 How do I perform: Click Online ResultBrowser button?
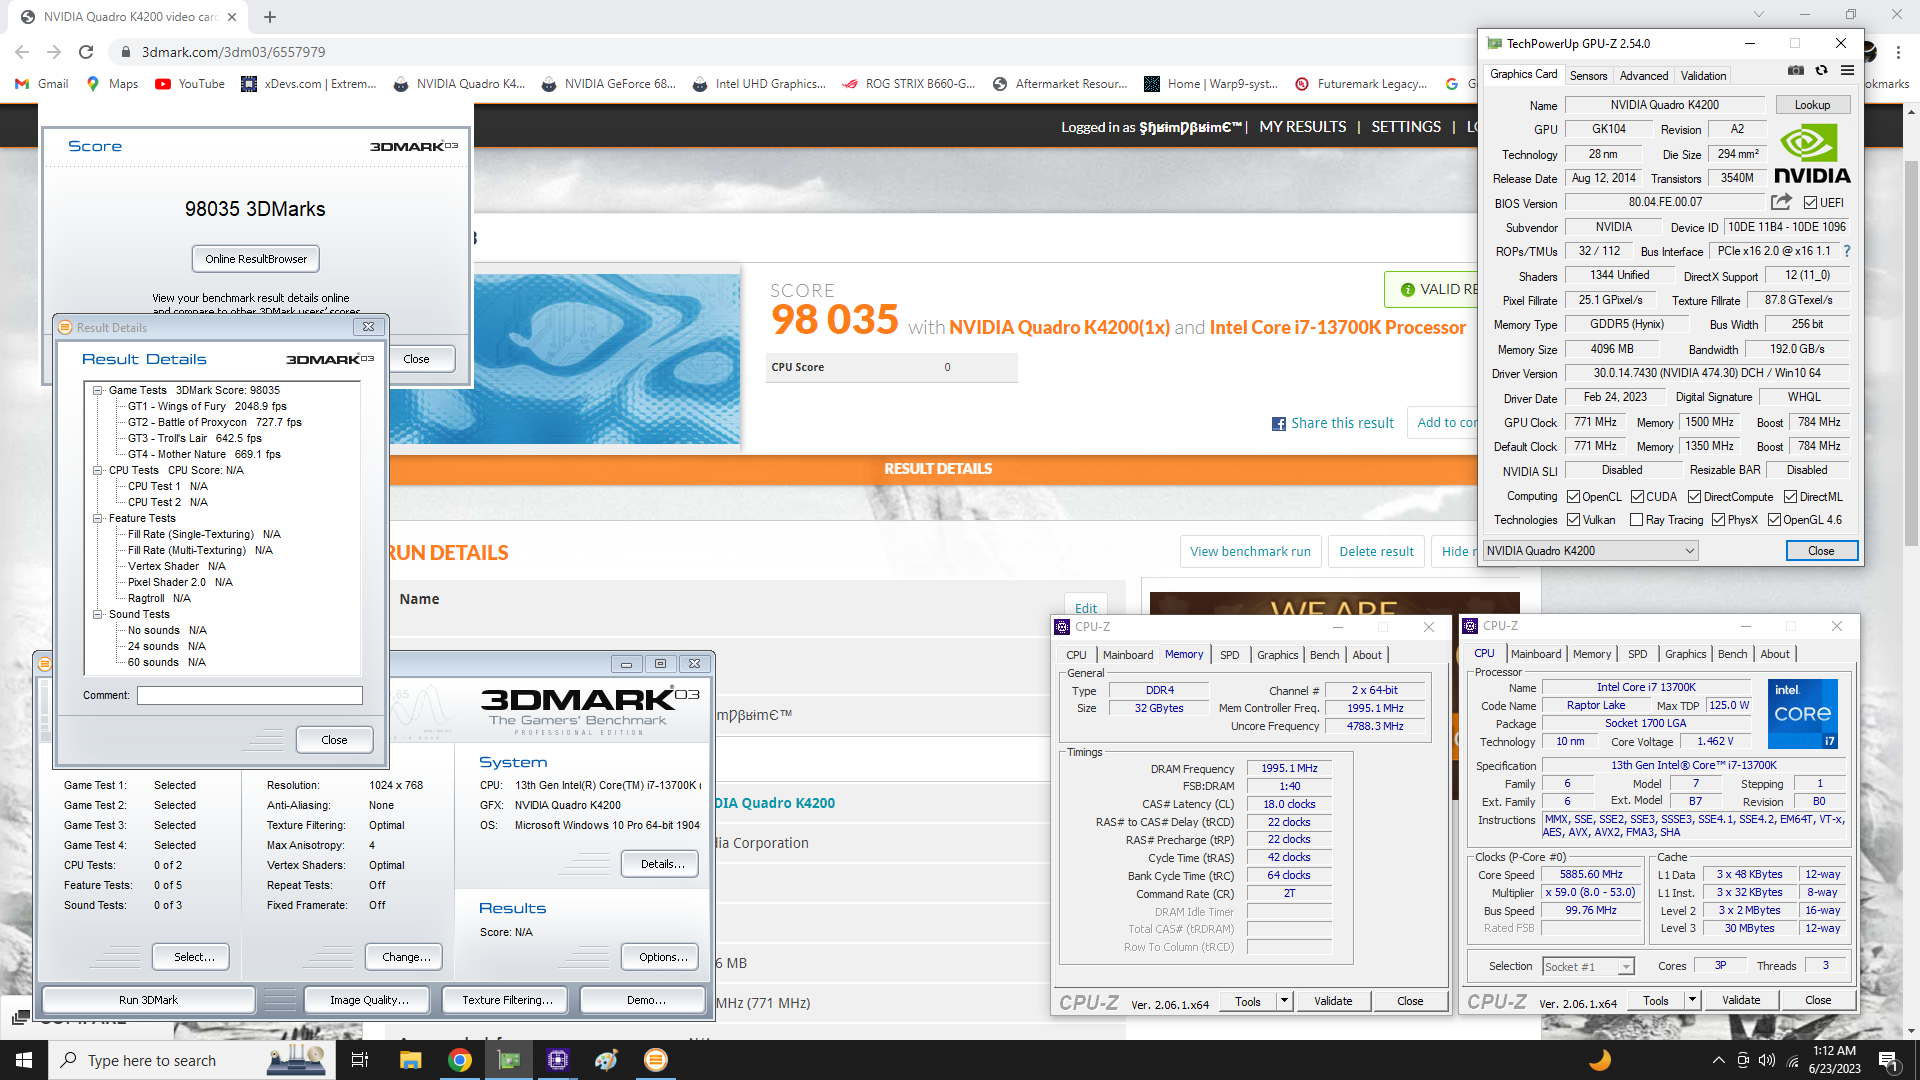256,259
